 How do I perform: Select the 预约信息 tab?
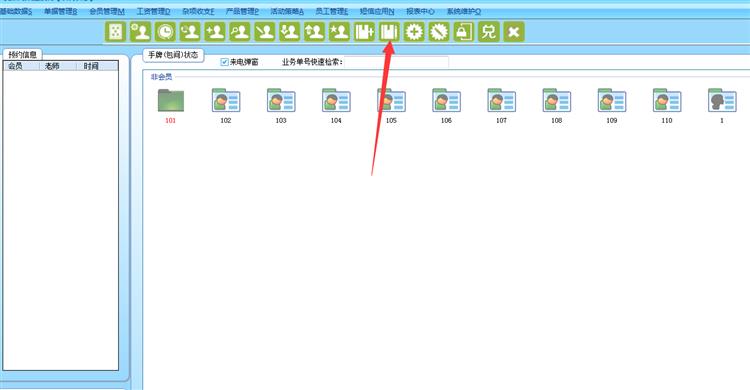(22, 55)
